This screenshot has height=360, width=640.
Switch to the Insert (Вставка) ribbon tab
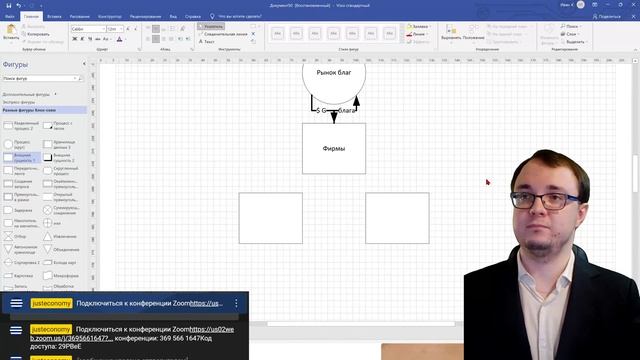point(54,16)
